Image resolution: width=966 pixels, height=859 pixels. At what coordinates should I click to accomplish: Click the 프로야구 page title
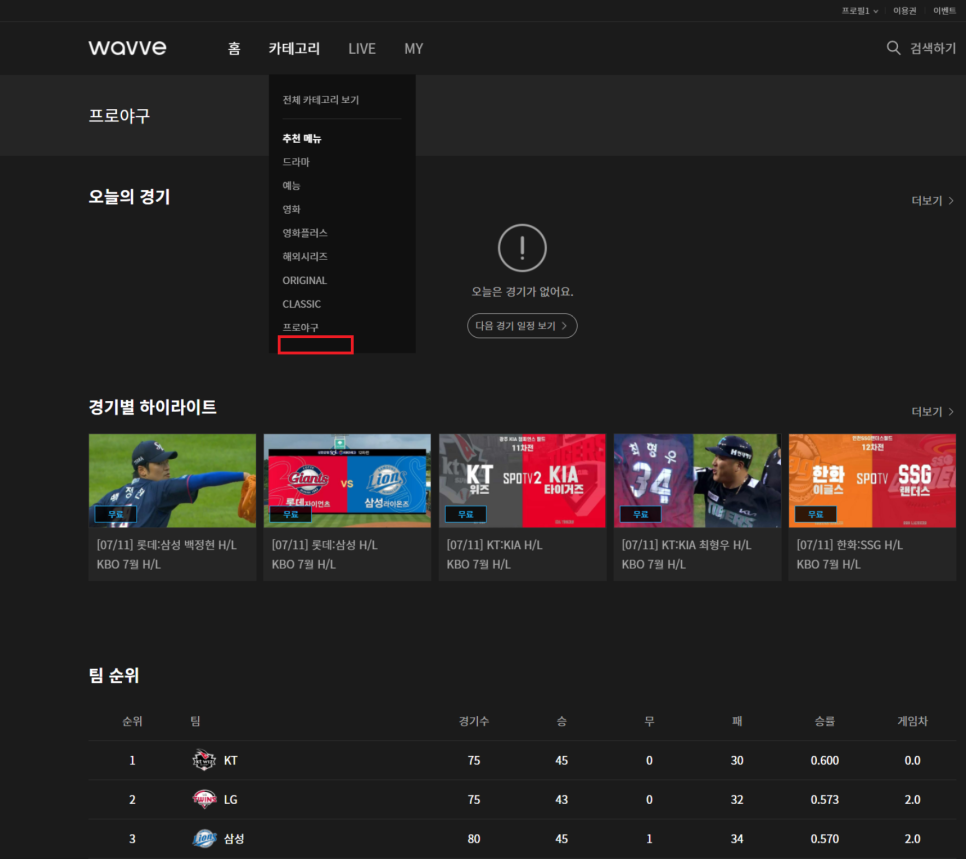pyautogui.click(x=120, y=116)
